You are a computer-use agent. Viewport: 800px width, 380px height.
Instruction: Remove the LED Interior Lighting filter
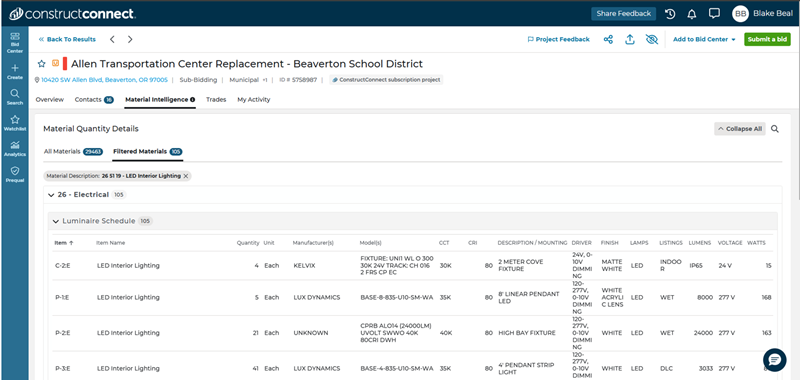point(186,176)
